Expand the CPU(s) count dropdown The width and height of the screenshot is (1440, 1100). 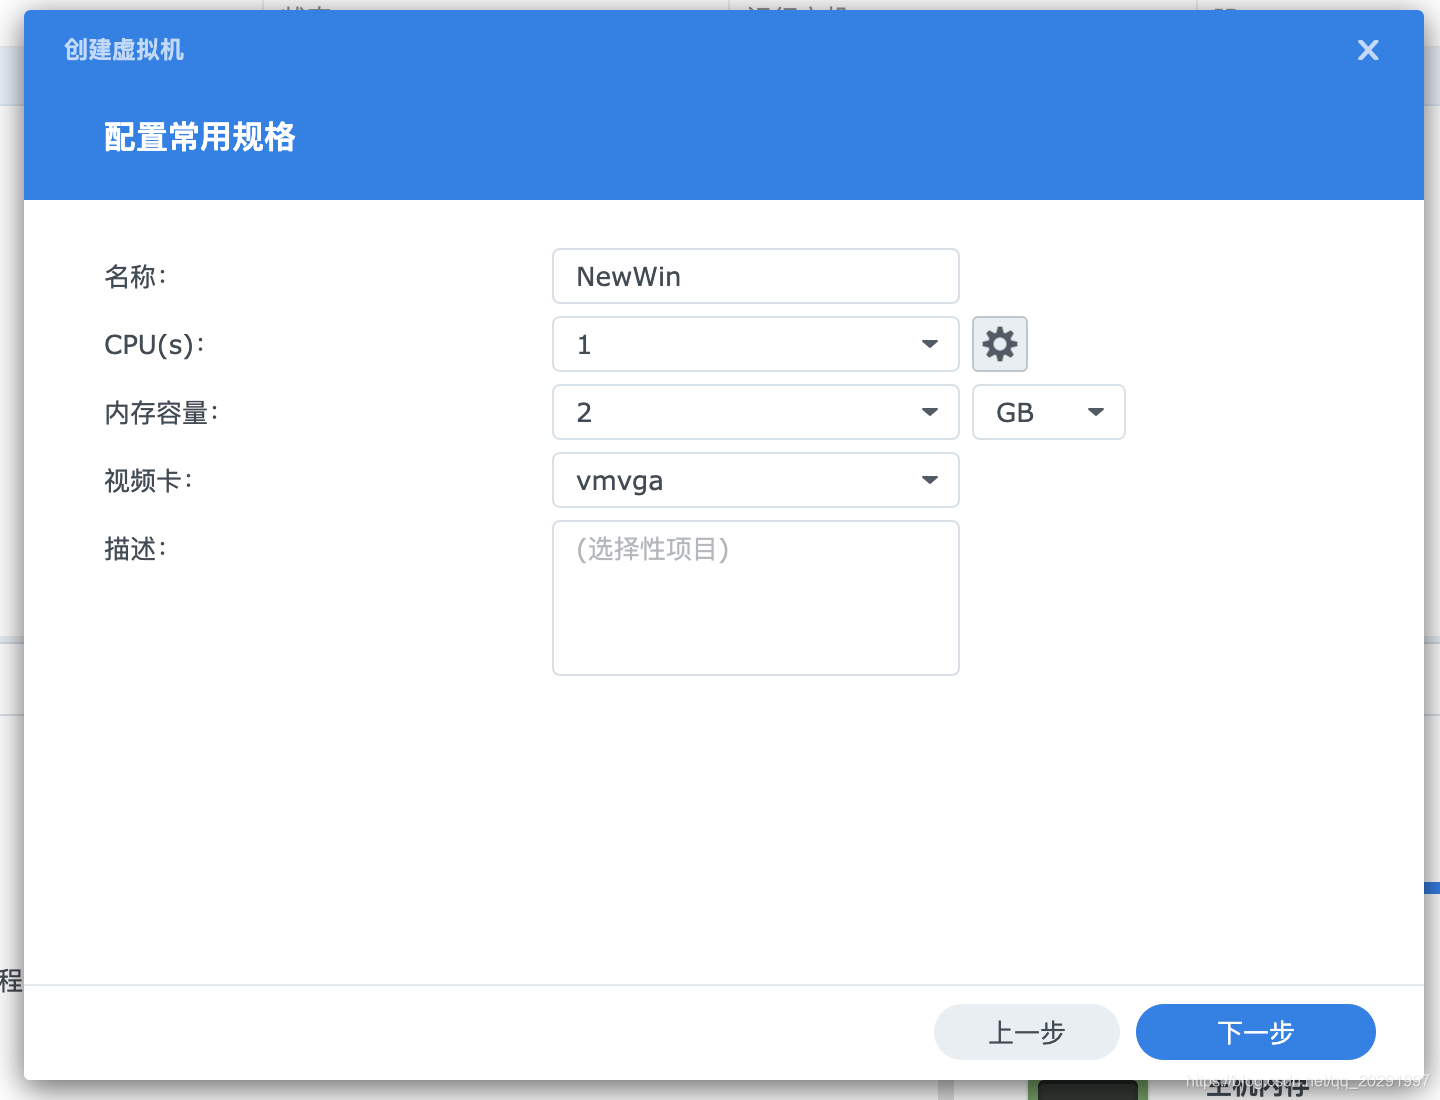click(756, 344)
